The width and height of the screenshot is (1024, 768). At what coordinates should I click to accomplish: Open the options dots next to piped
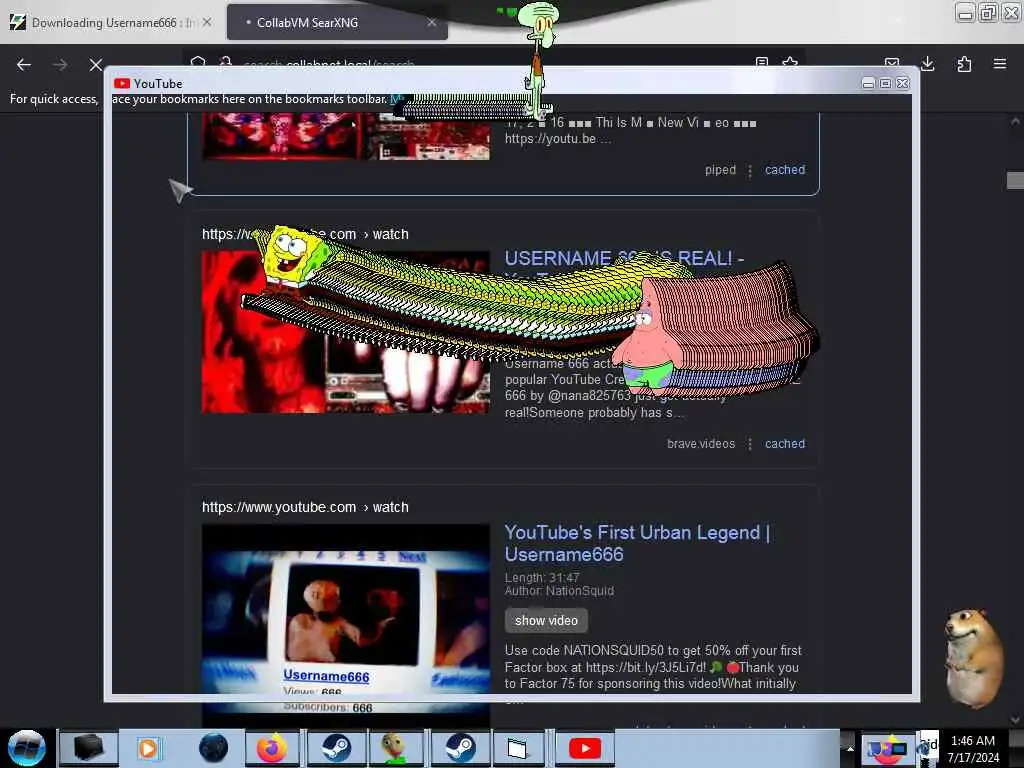(750, 170)
